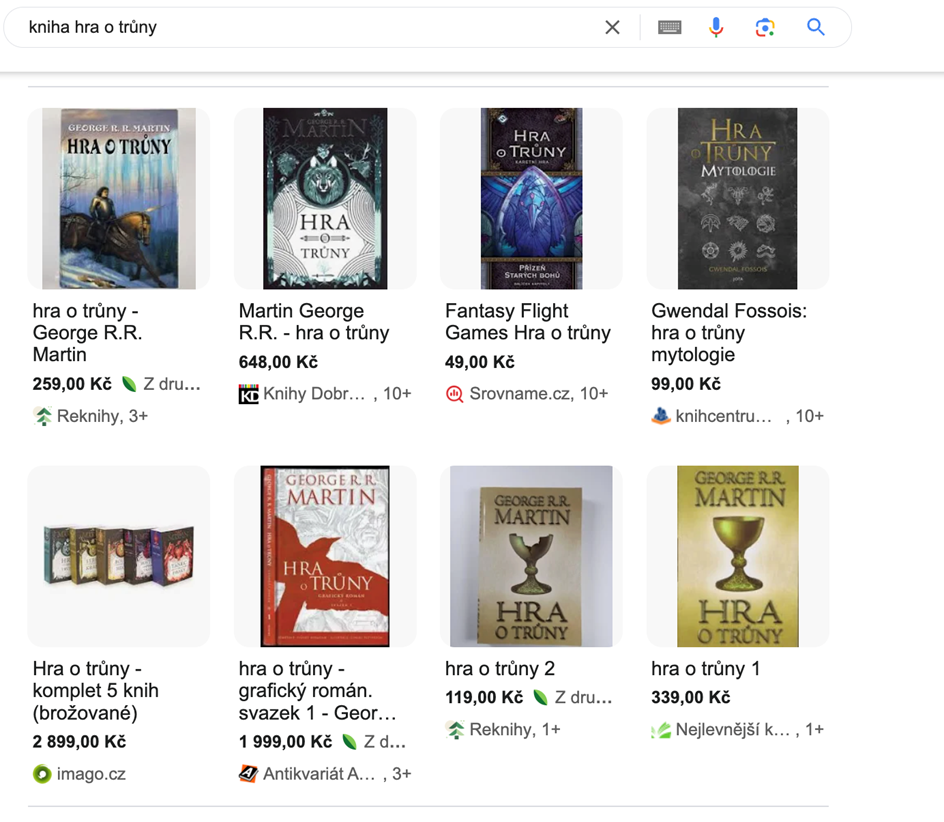Click the Antikvariát orange seller logo
Screen dimensions: 944x822
pos(248,774)
